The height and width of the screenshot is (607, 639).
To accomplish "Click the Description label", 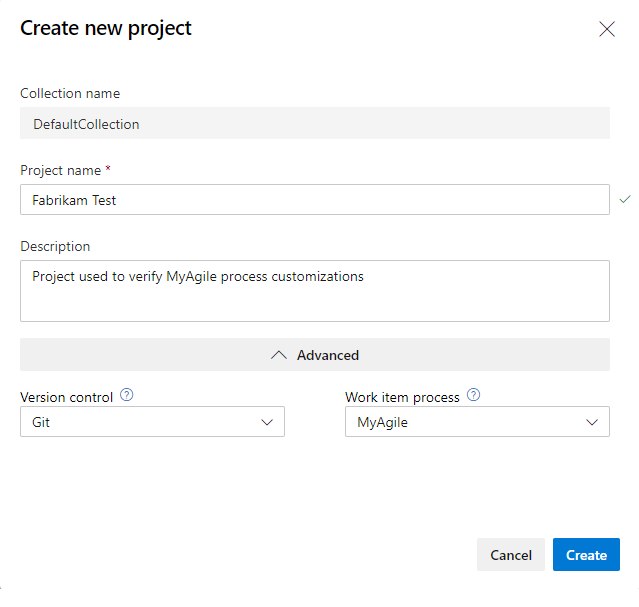I will [55, 246].
